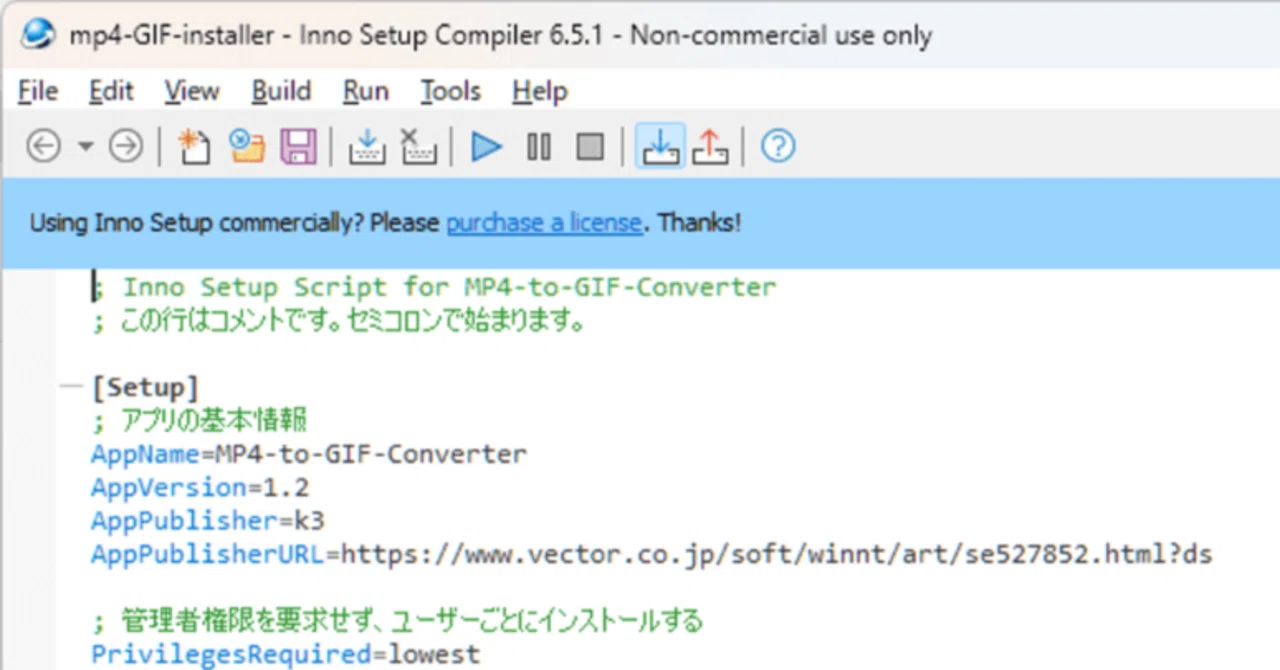Click the Navigate Back arrow icon

pos(43,147)
